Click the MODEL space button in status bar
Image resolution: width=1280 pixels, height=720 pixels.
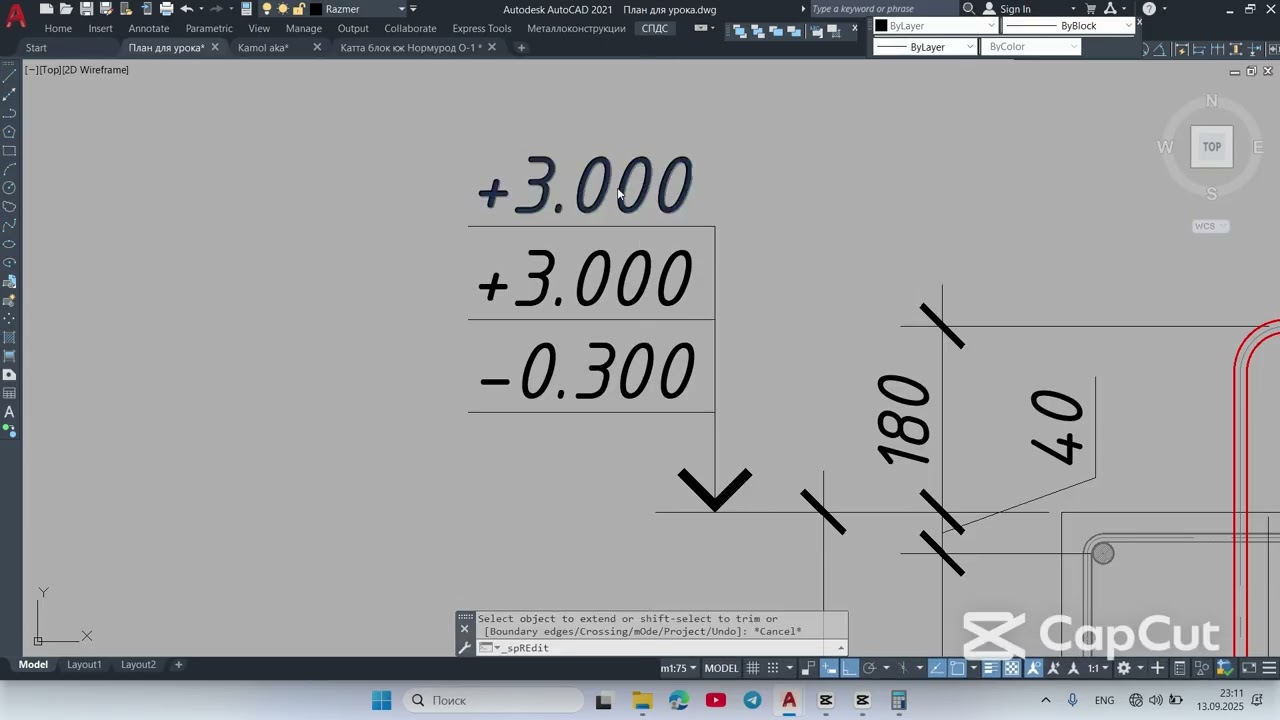click(722, 668)
